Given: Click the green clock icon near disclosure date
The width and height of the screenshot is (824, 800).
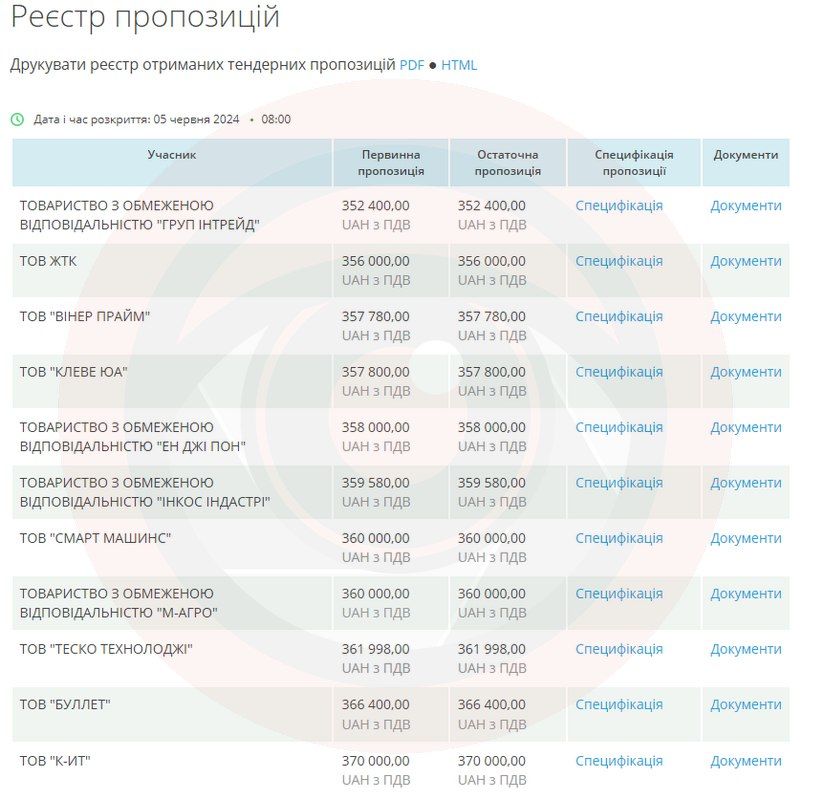Looking at the screenshot, I should tap(17, 119).
